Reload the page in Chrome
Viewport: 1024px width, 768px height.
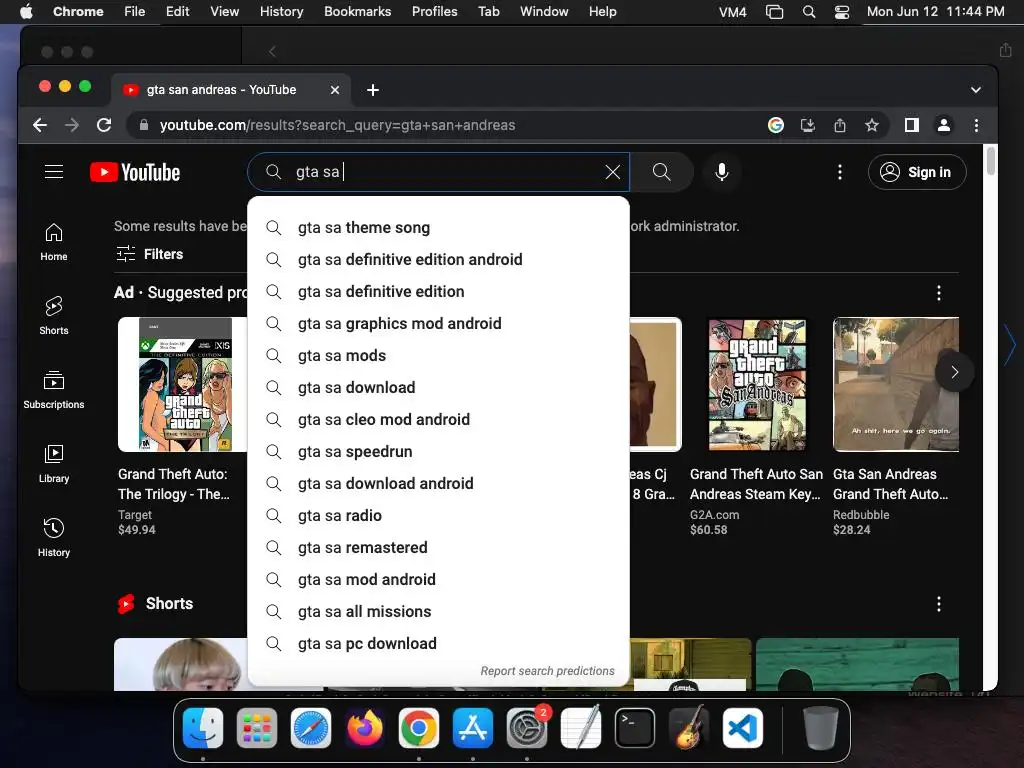(x=104, y=125)
